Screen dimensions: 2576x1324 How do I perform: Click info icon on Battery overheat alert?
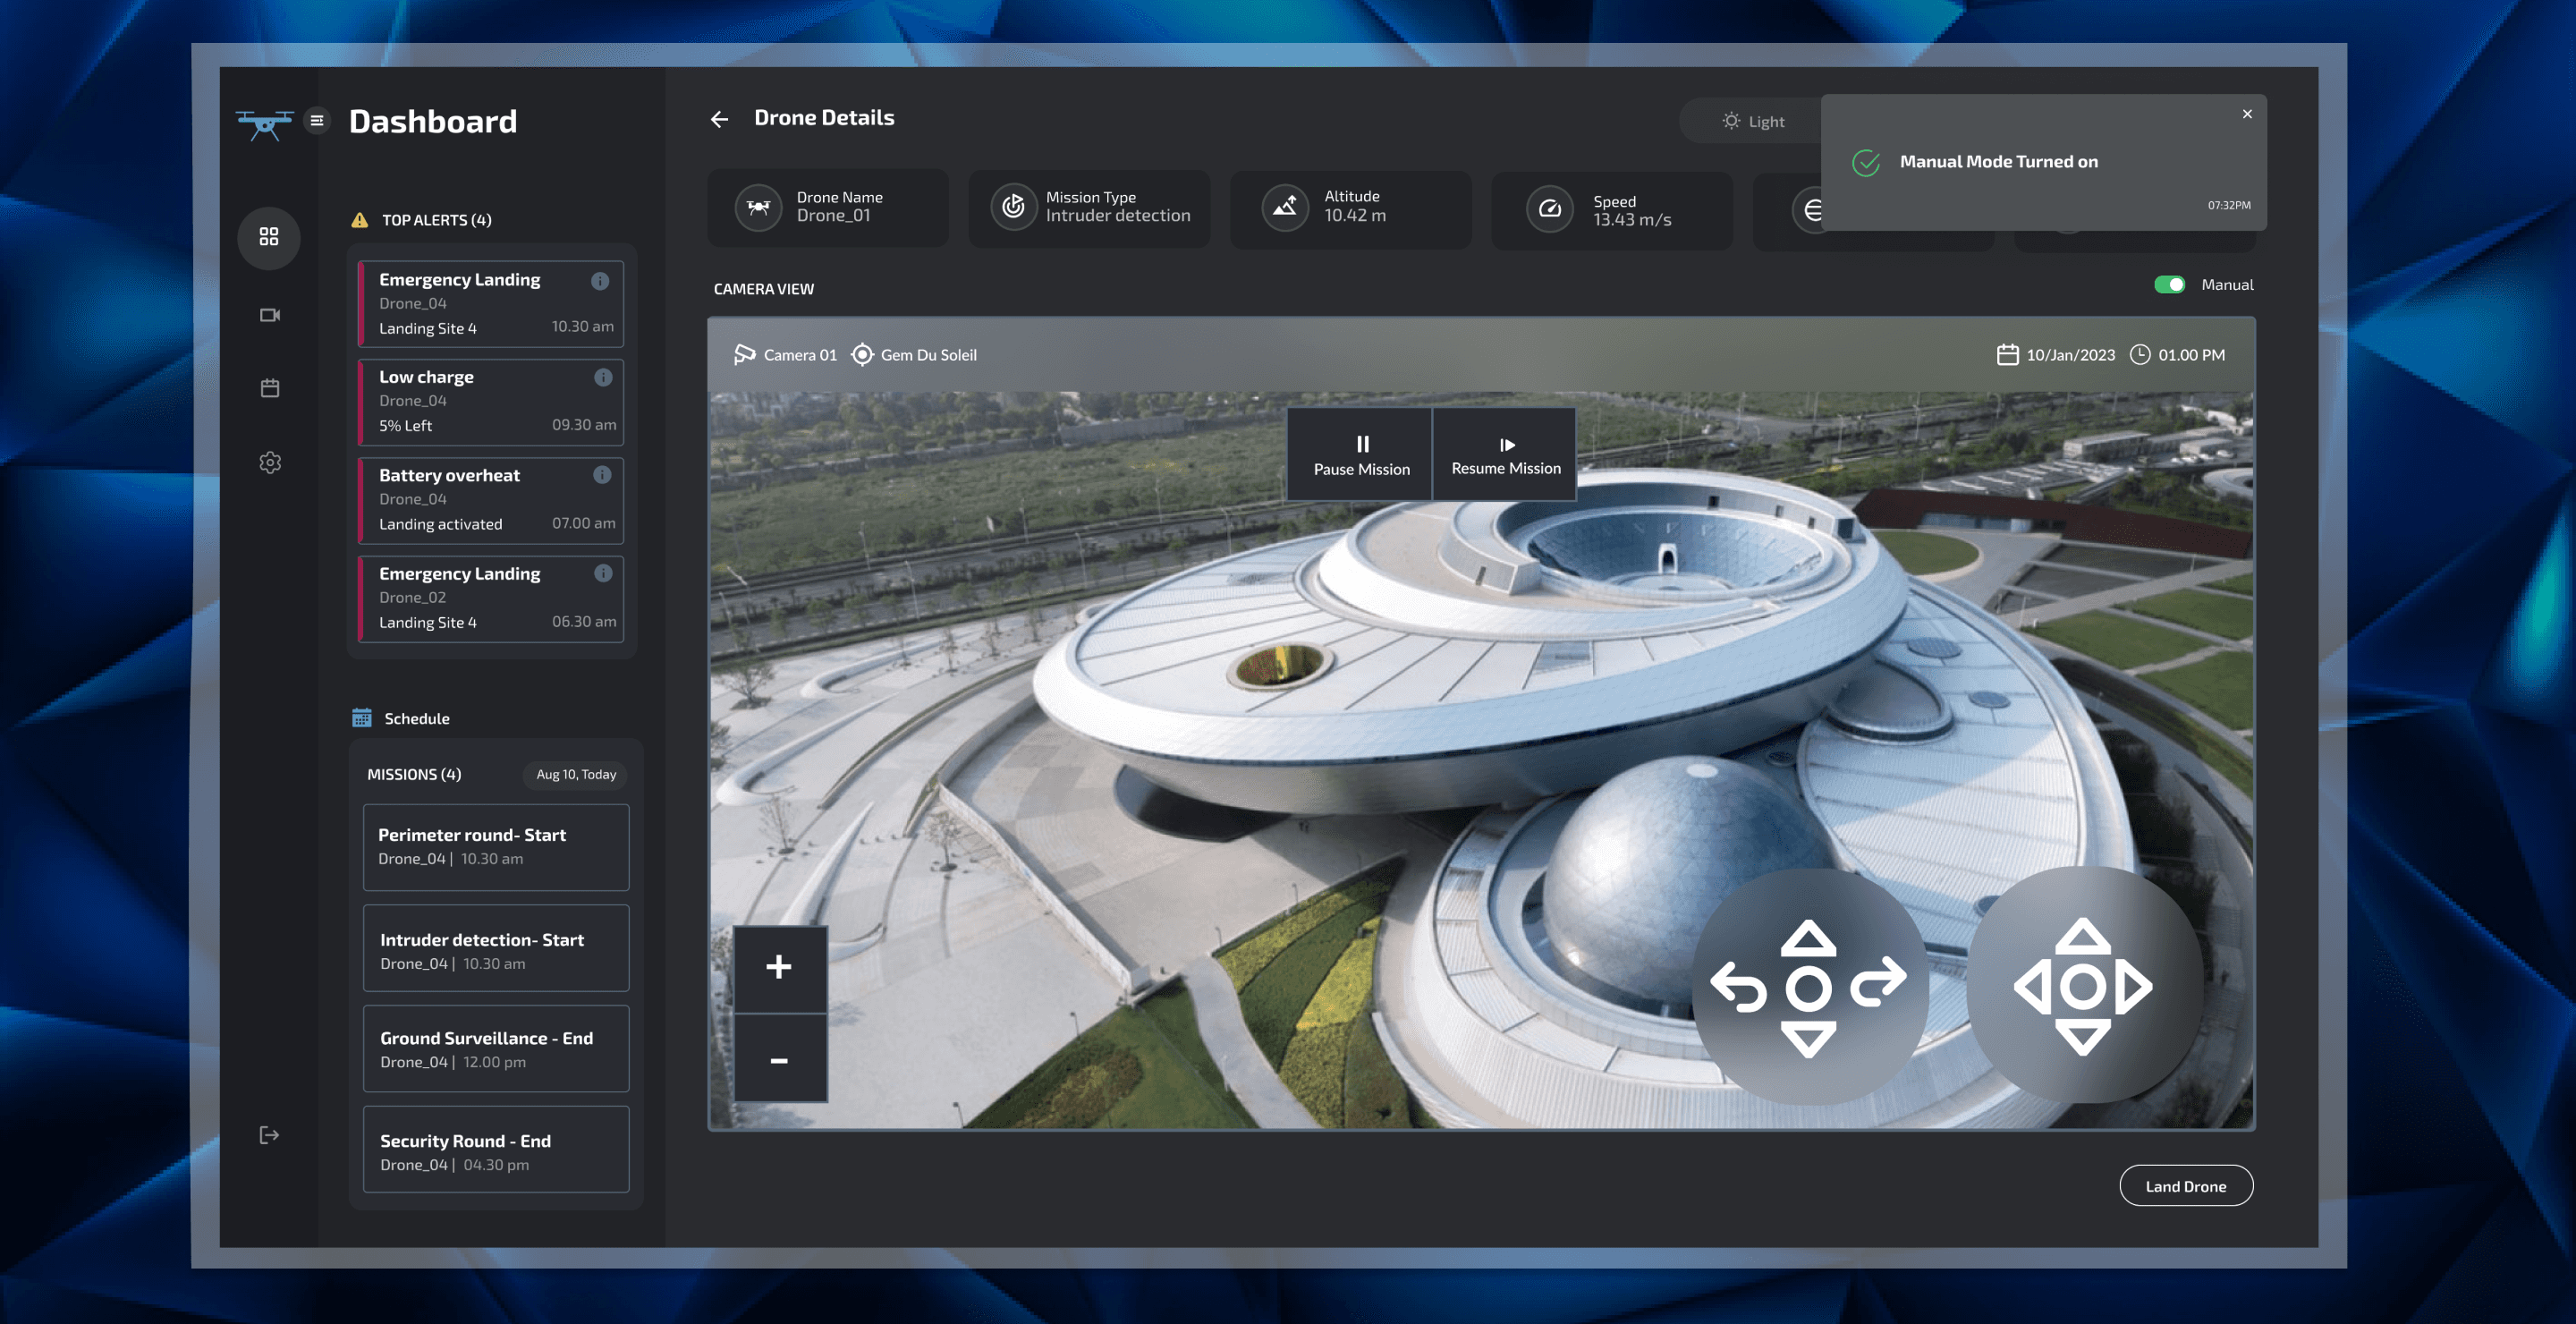[601, 475]
